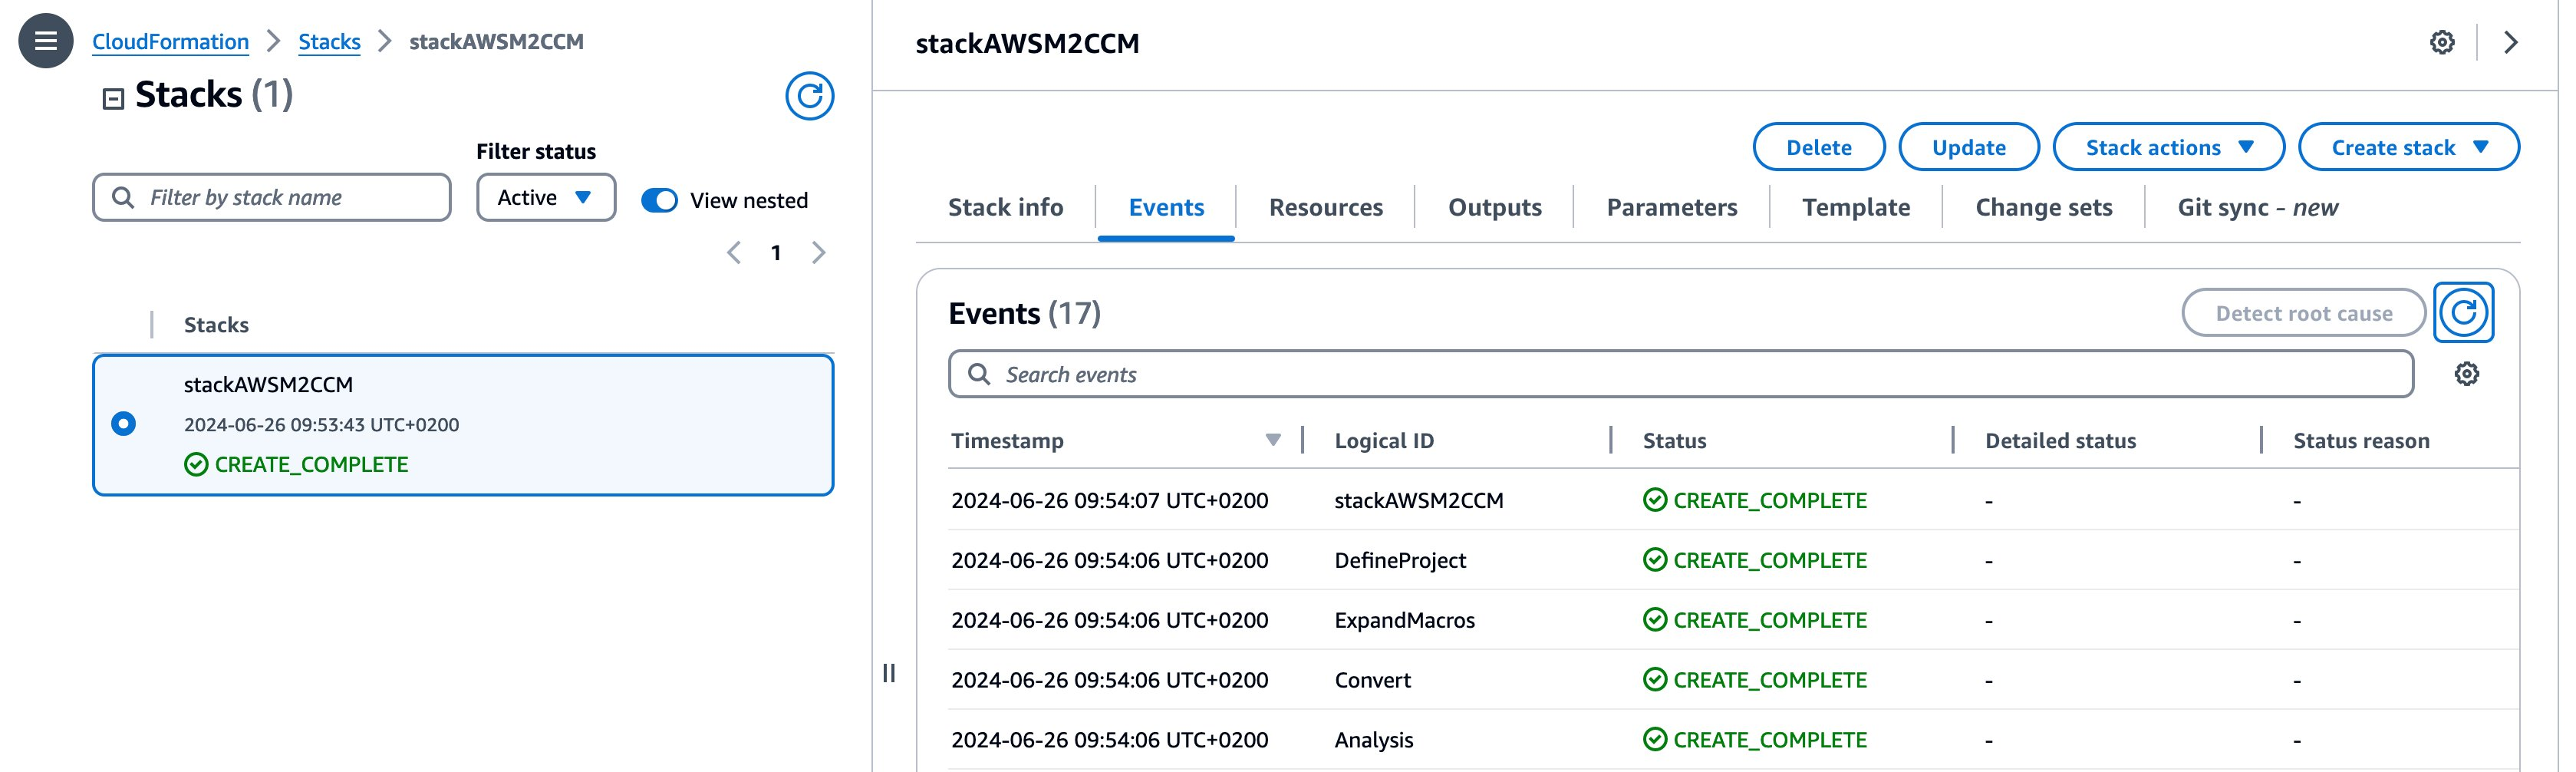
Task: Open Events table preferences gear
Action: (x=2467, y=373)
